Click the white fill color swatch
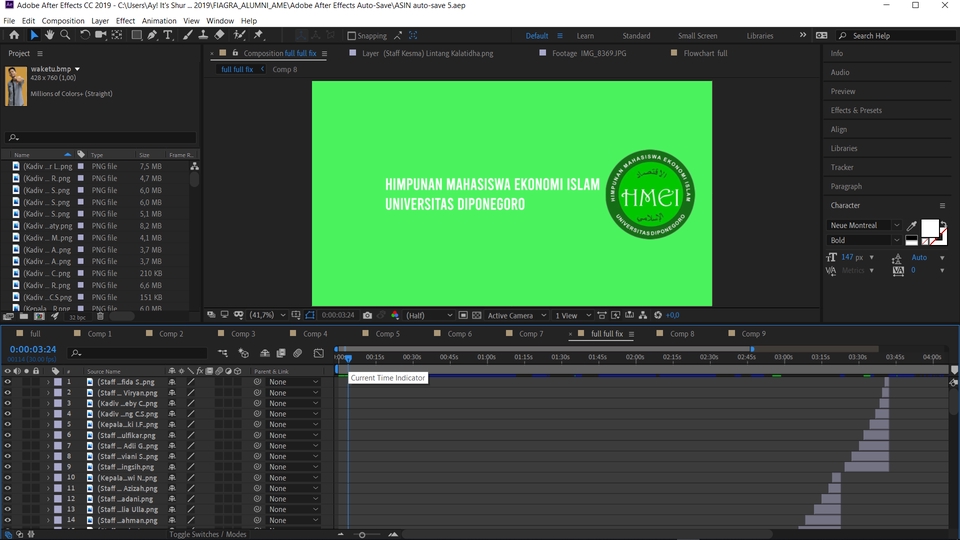The height and width of the screenshot is (540, 960). pos(930,228)
